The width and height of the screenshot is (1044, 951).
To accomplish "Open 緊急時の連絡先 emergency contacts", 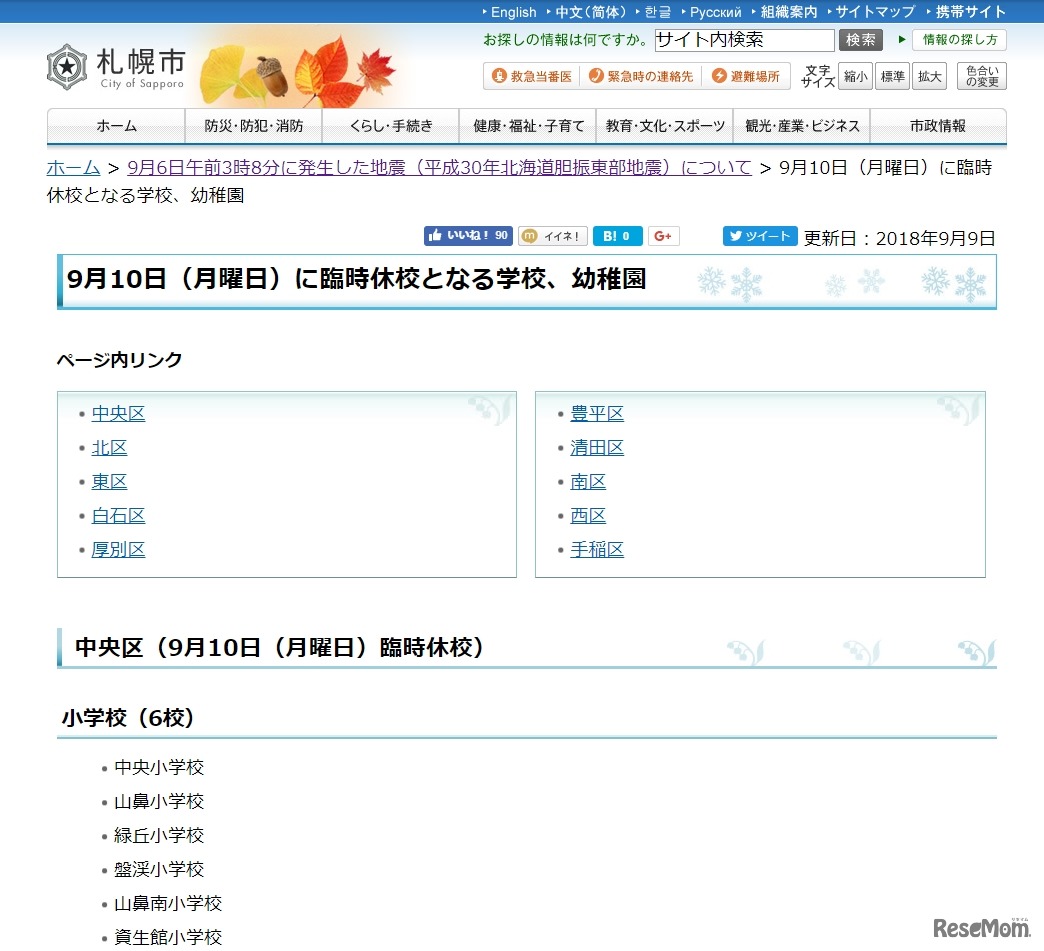I will (x=641, y=76).
